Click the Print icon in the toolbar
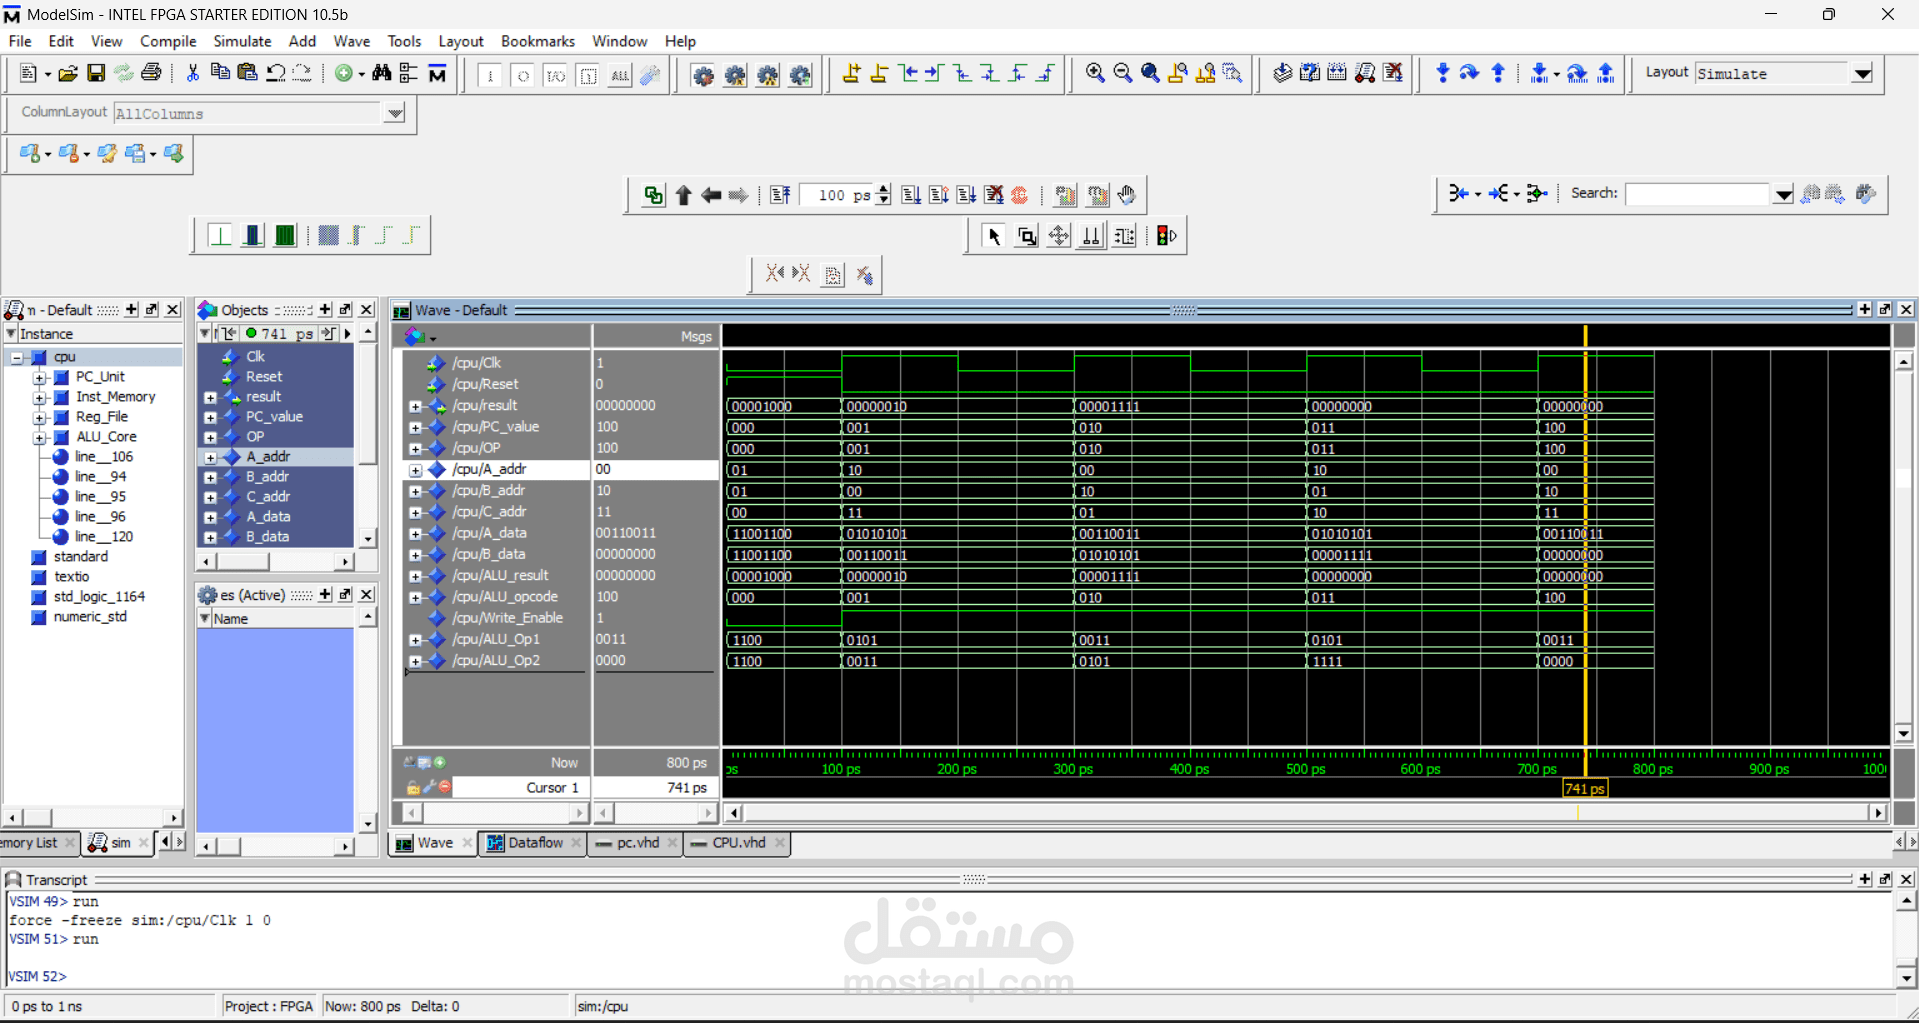This screenshot has height=1023, width=1919. pyautogui.click(x=151, y=73)
